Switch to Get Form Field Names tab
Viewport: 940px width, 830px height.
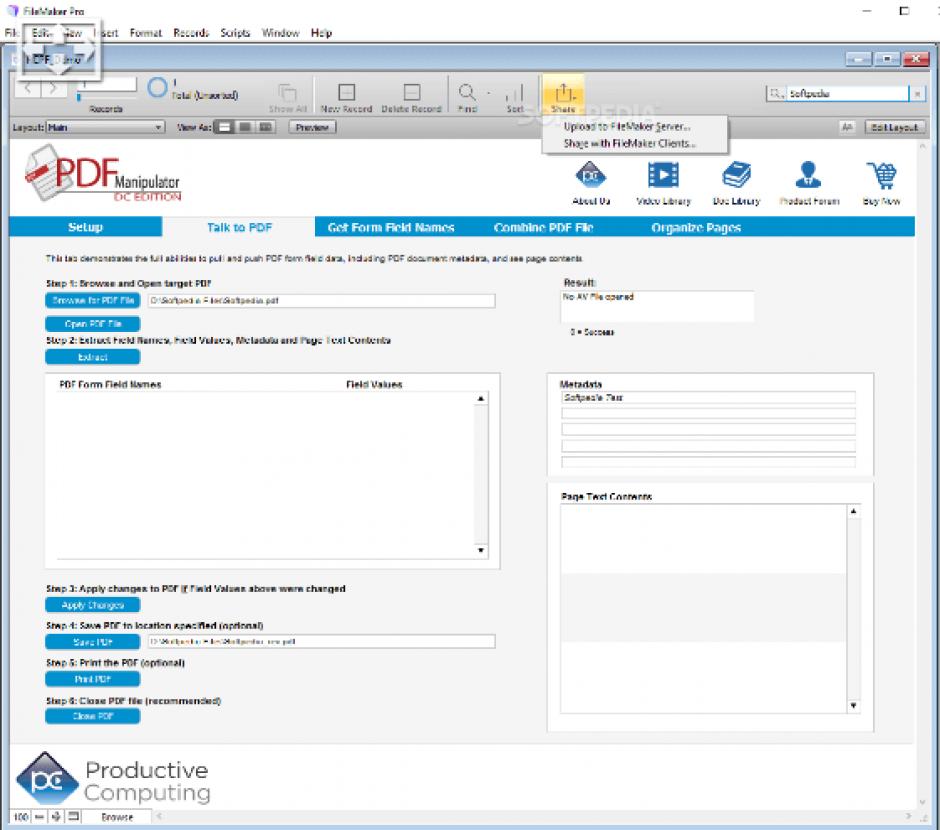[x=391, y=227]
